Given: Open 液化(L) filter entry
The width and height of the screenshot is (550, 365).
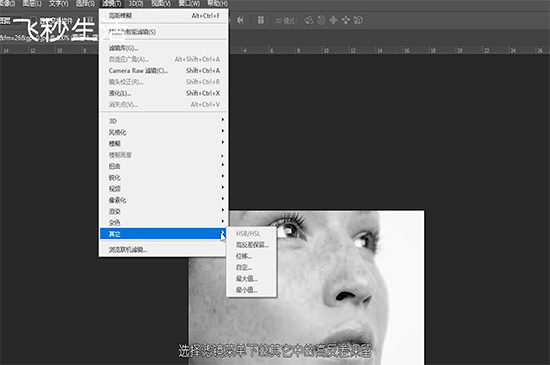Looking at the screenshot, I should pos(163,93).
